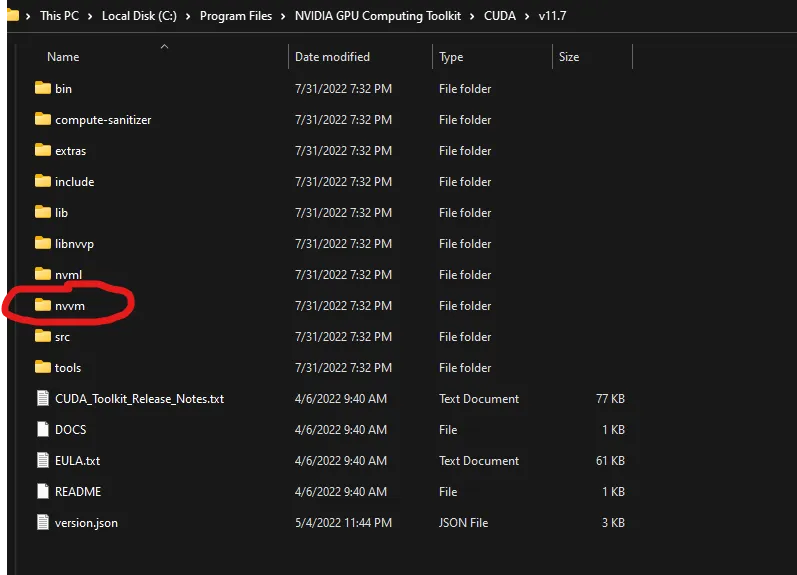Click the v11.7 breadcrumb segment
Screen dimensions: 797x575
pos(553,16)
